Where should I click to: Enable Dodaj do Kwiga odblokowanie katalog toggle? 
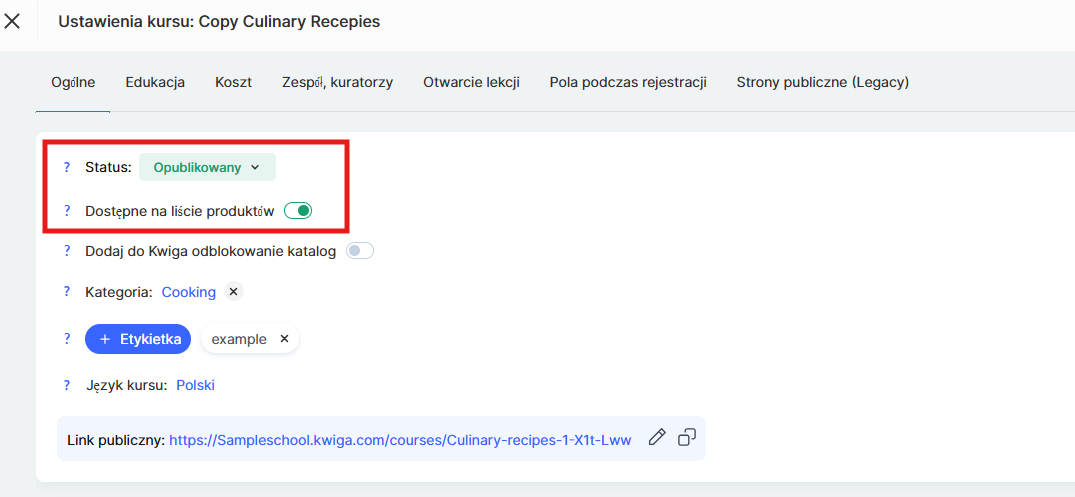(360, 251)
